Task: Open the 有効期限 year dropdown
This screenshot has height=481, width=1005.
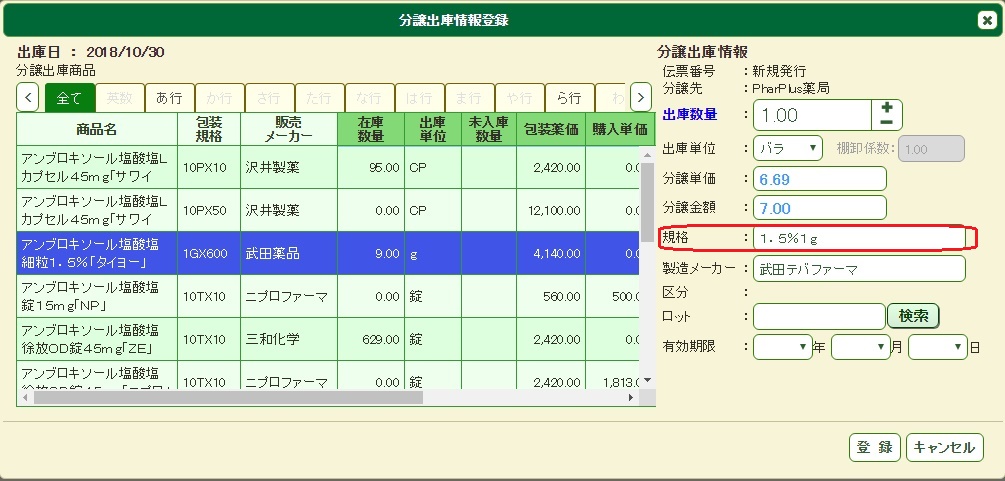Action: point(783,347)
